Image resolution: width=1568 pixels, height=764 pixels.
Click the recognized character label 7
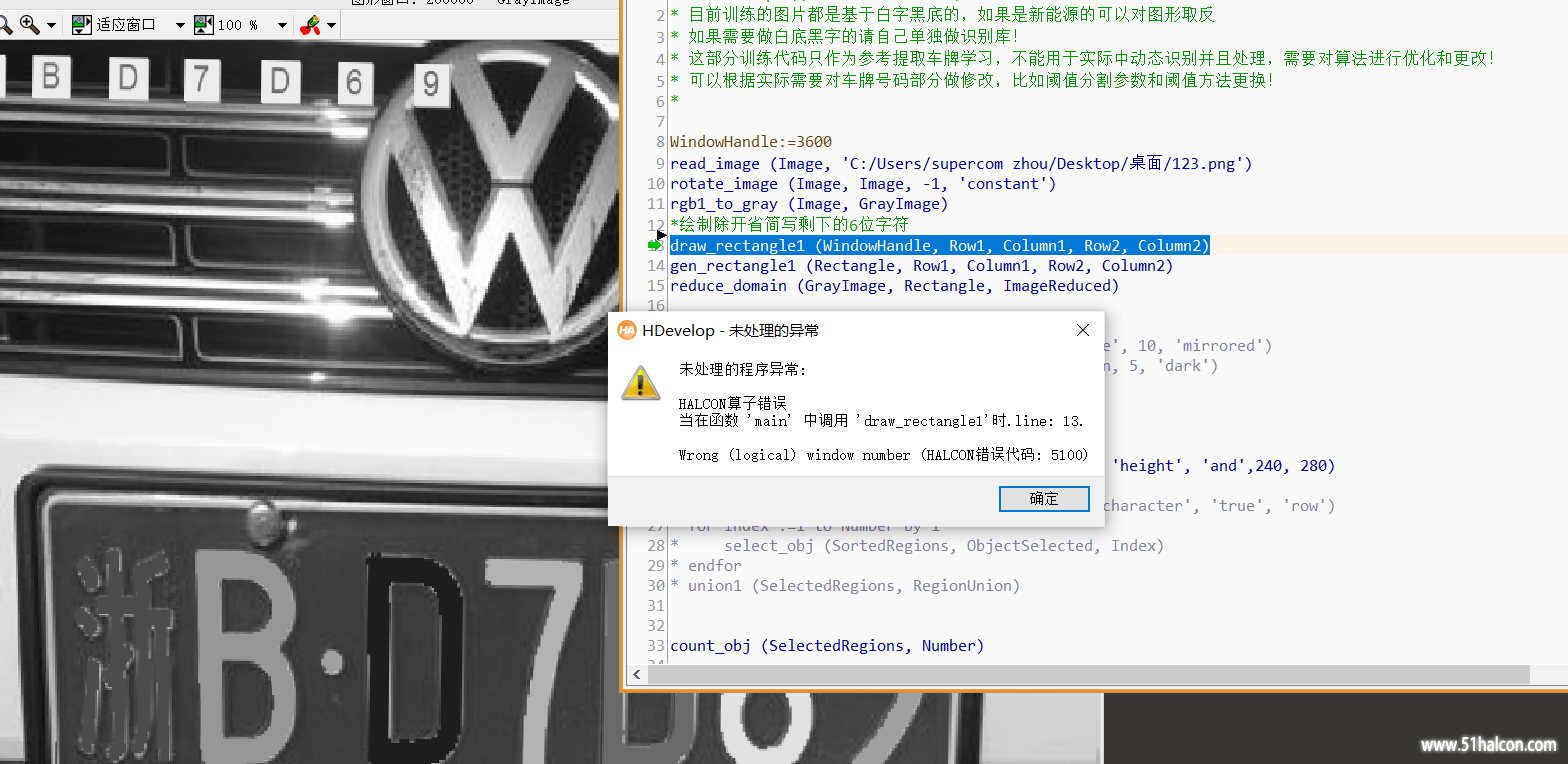(201, 80)
